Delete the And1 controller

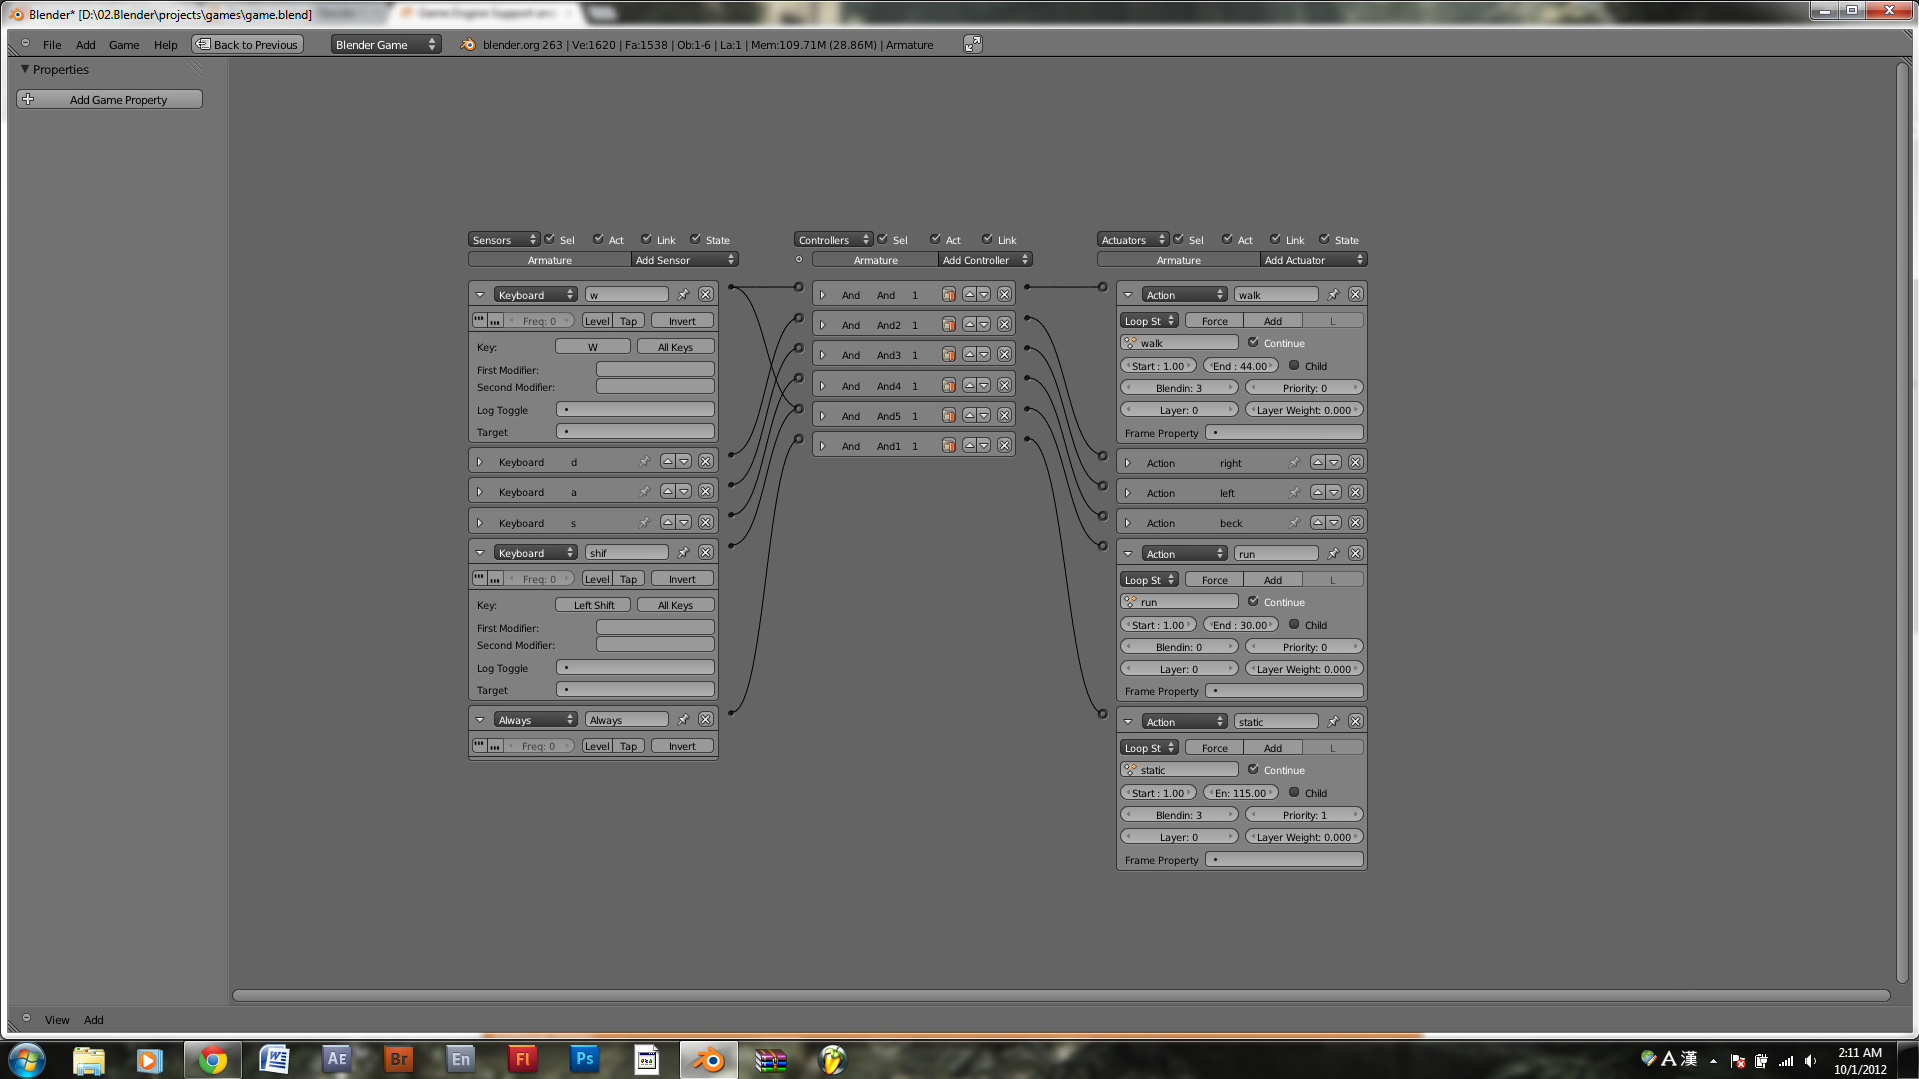[1004, 445]
